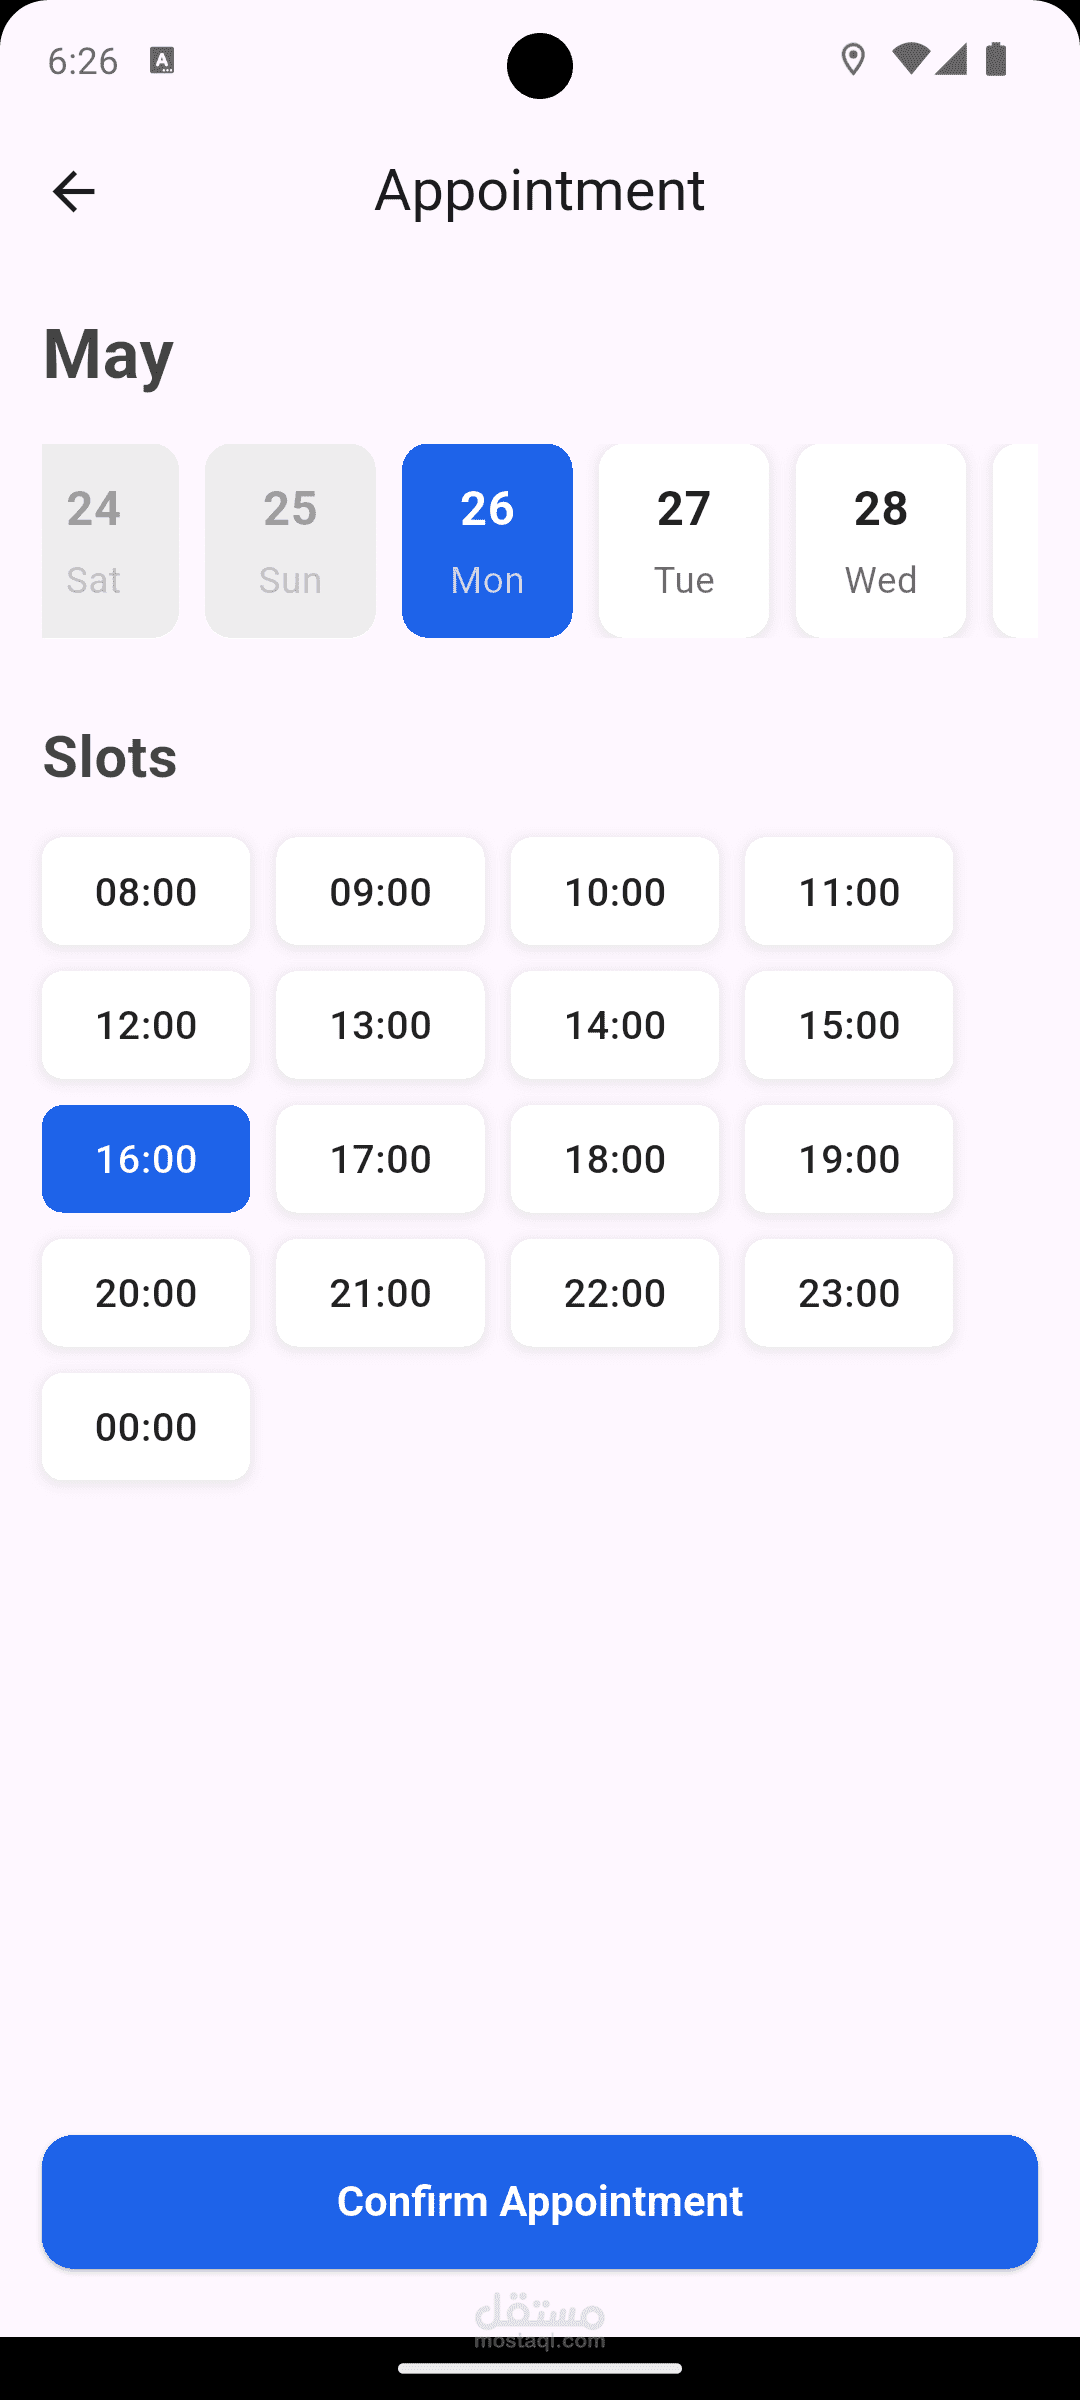Pick the 08:00 time slot
The width and height of the screenshot is (1080, 2400).
click(x=146, y=891)
